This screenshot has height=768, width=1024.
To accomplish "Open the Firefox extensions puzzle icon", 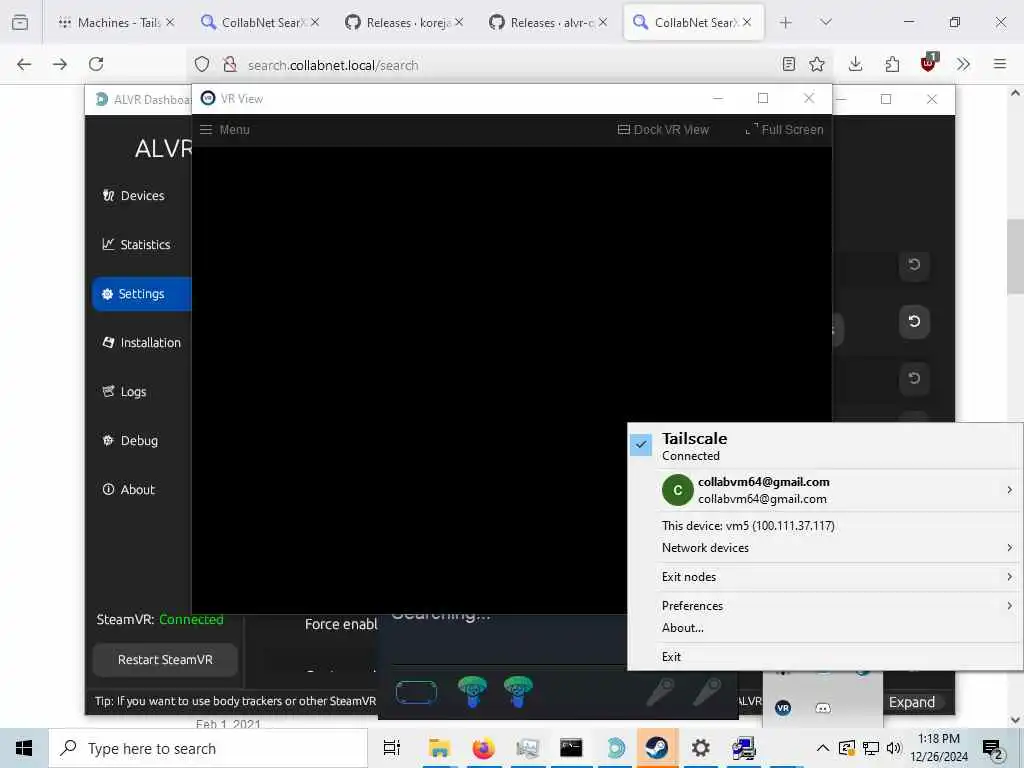I will (x=892, y=64).
